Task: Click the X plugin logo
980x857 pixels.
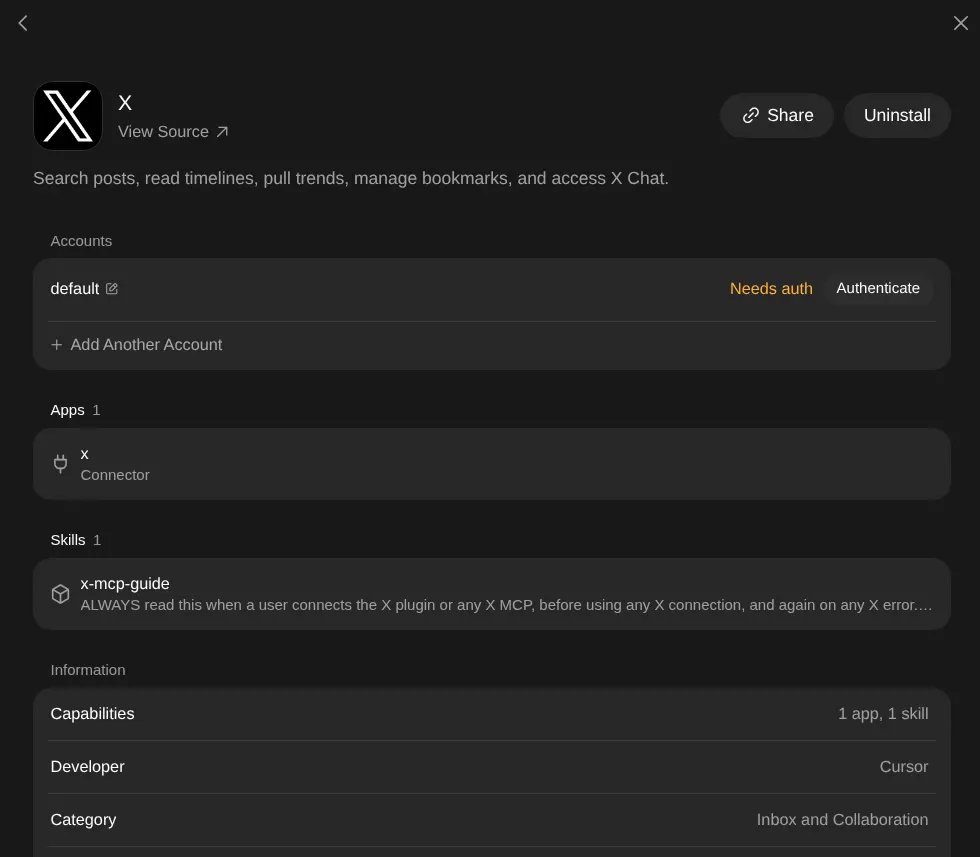Action: click(x=68, y=116)
